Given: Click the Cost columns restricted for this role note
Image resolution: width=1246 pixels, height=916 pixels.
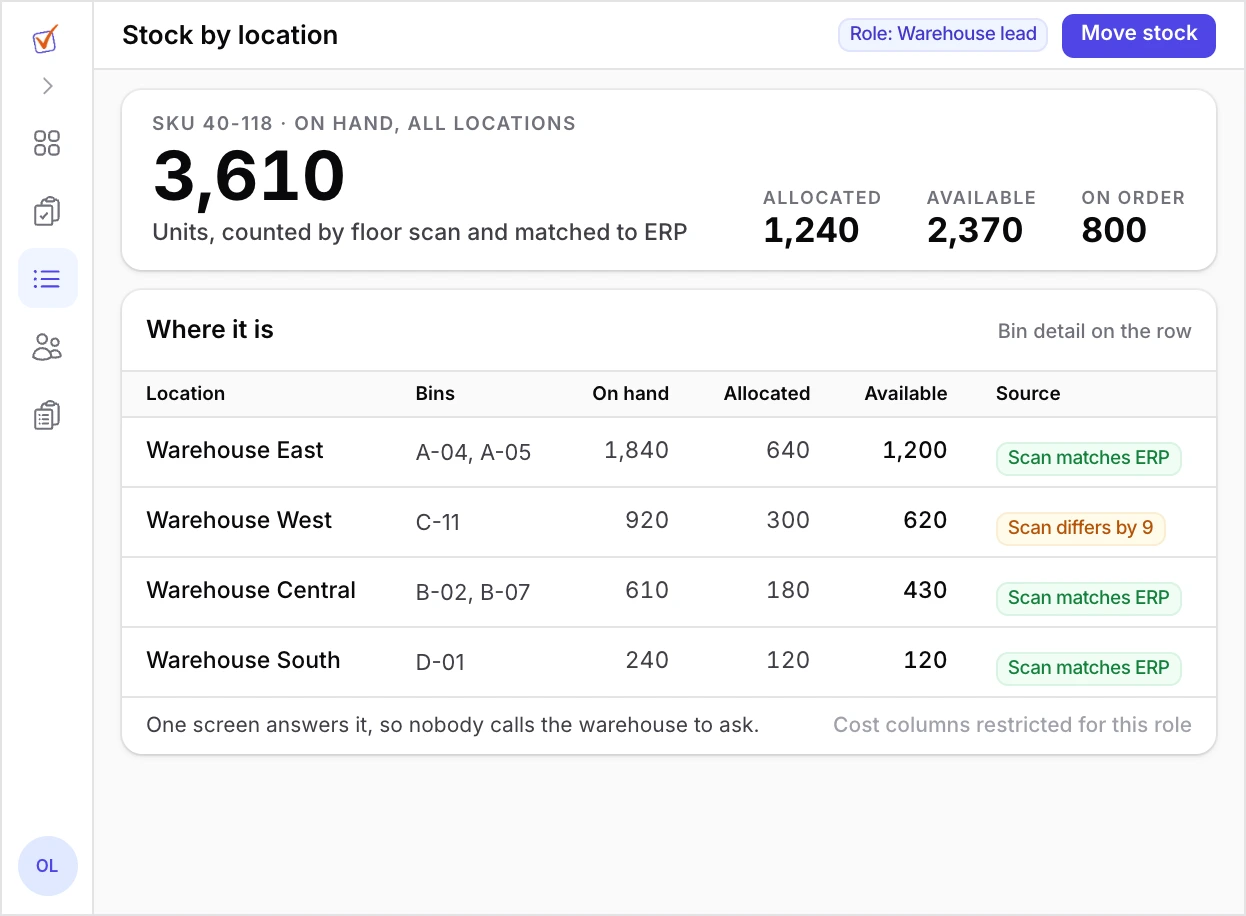Looking at the screenshot, I should 1013,725.
